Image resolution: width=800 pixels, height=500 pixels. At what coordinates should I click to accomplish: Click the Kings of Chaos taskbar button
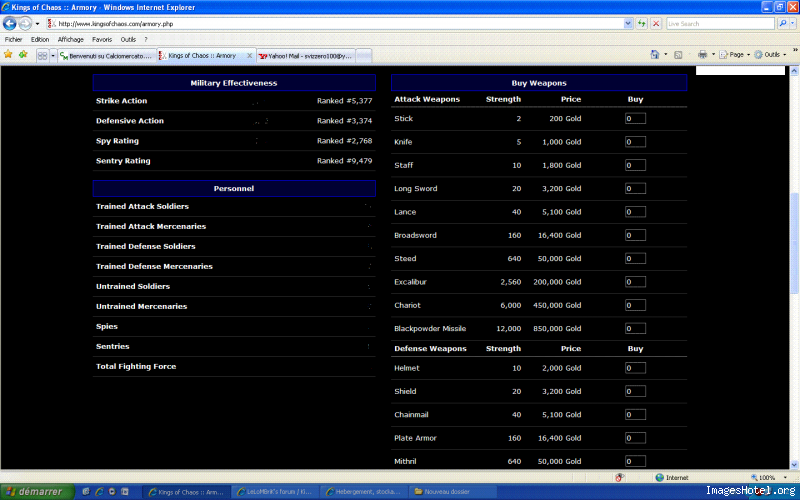187,492
